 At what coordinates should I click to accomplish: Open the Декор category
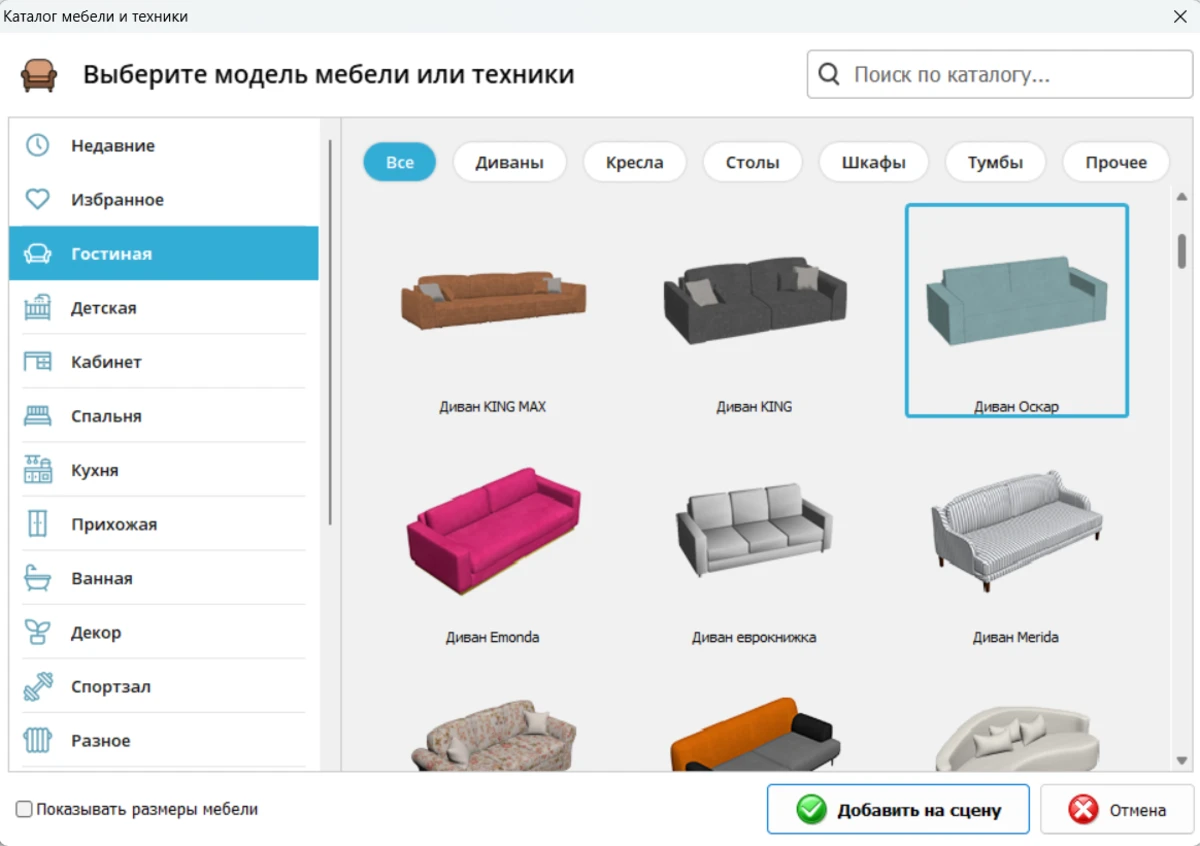tap(164, 632)
